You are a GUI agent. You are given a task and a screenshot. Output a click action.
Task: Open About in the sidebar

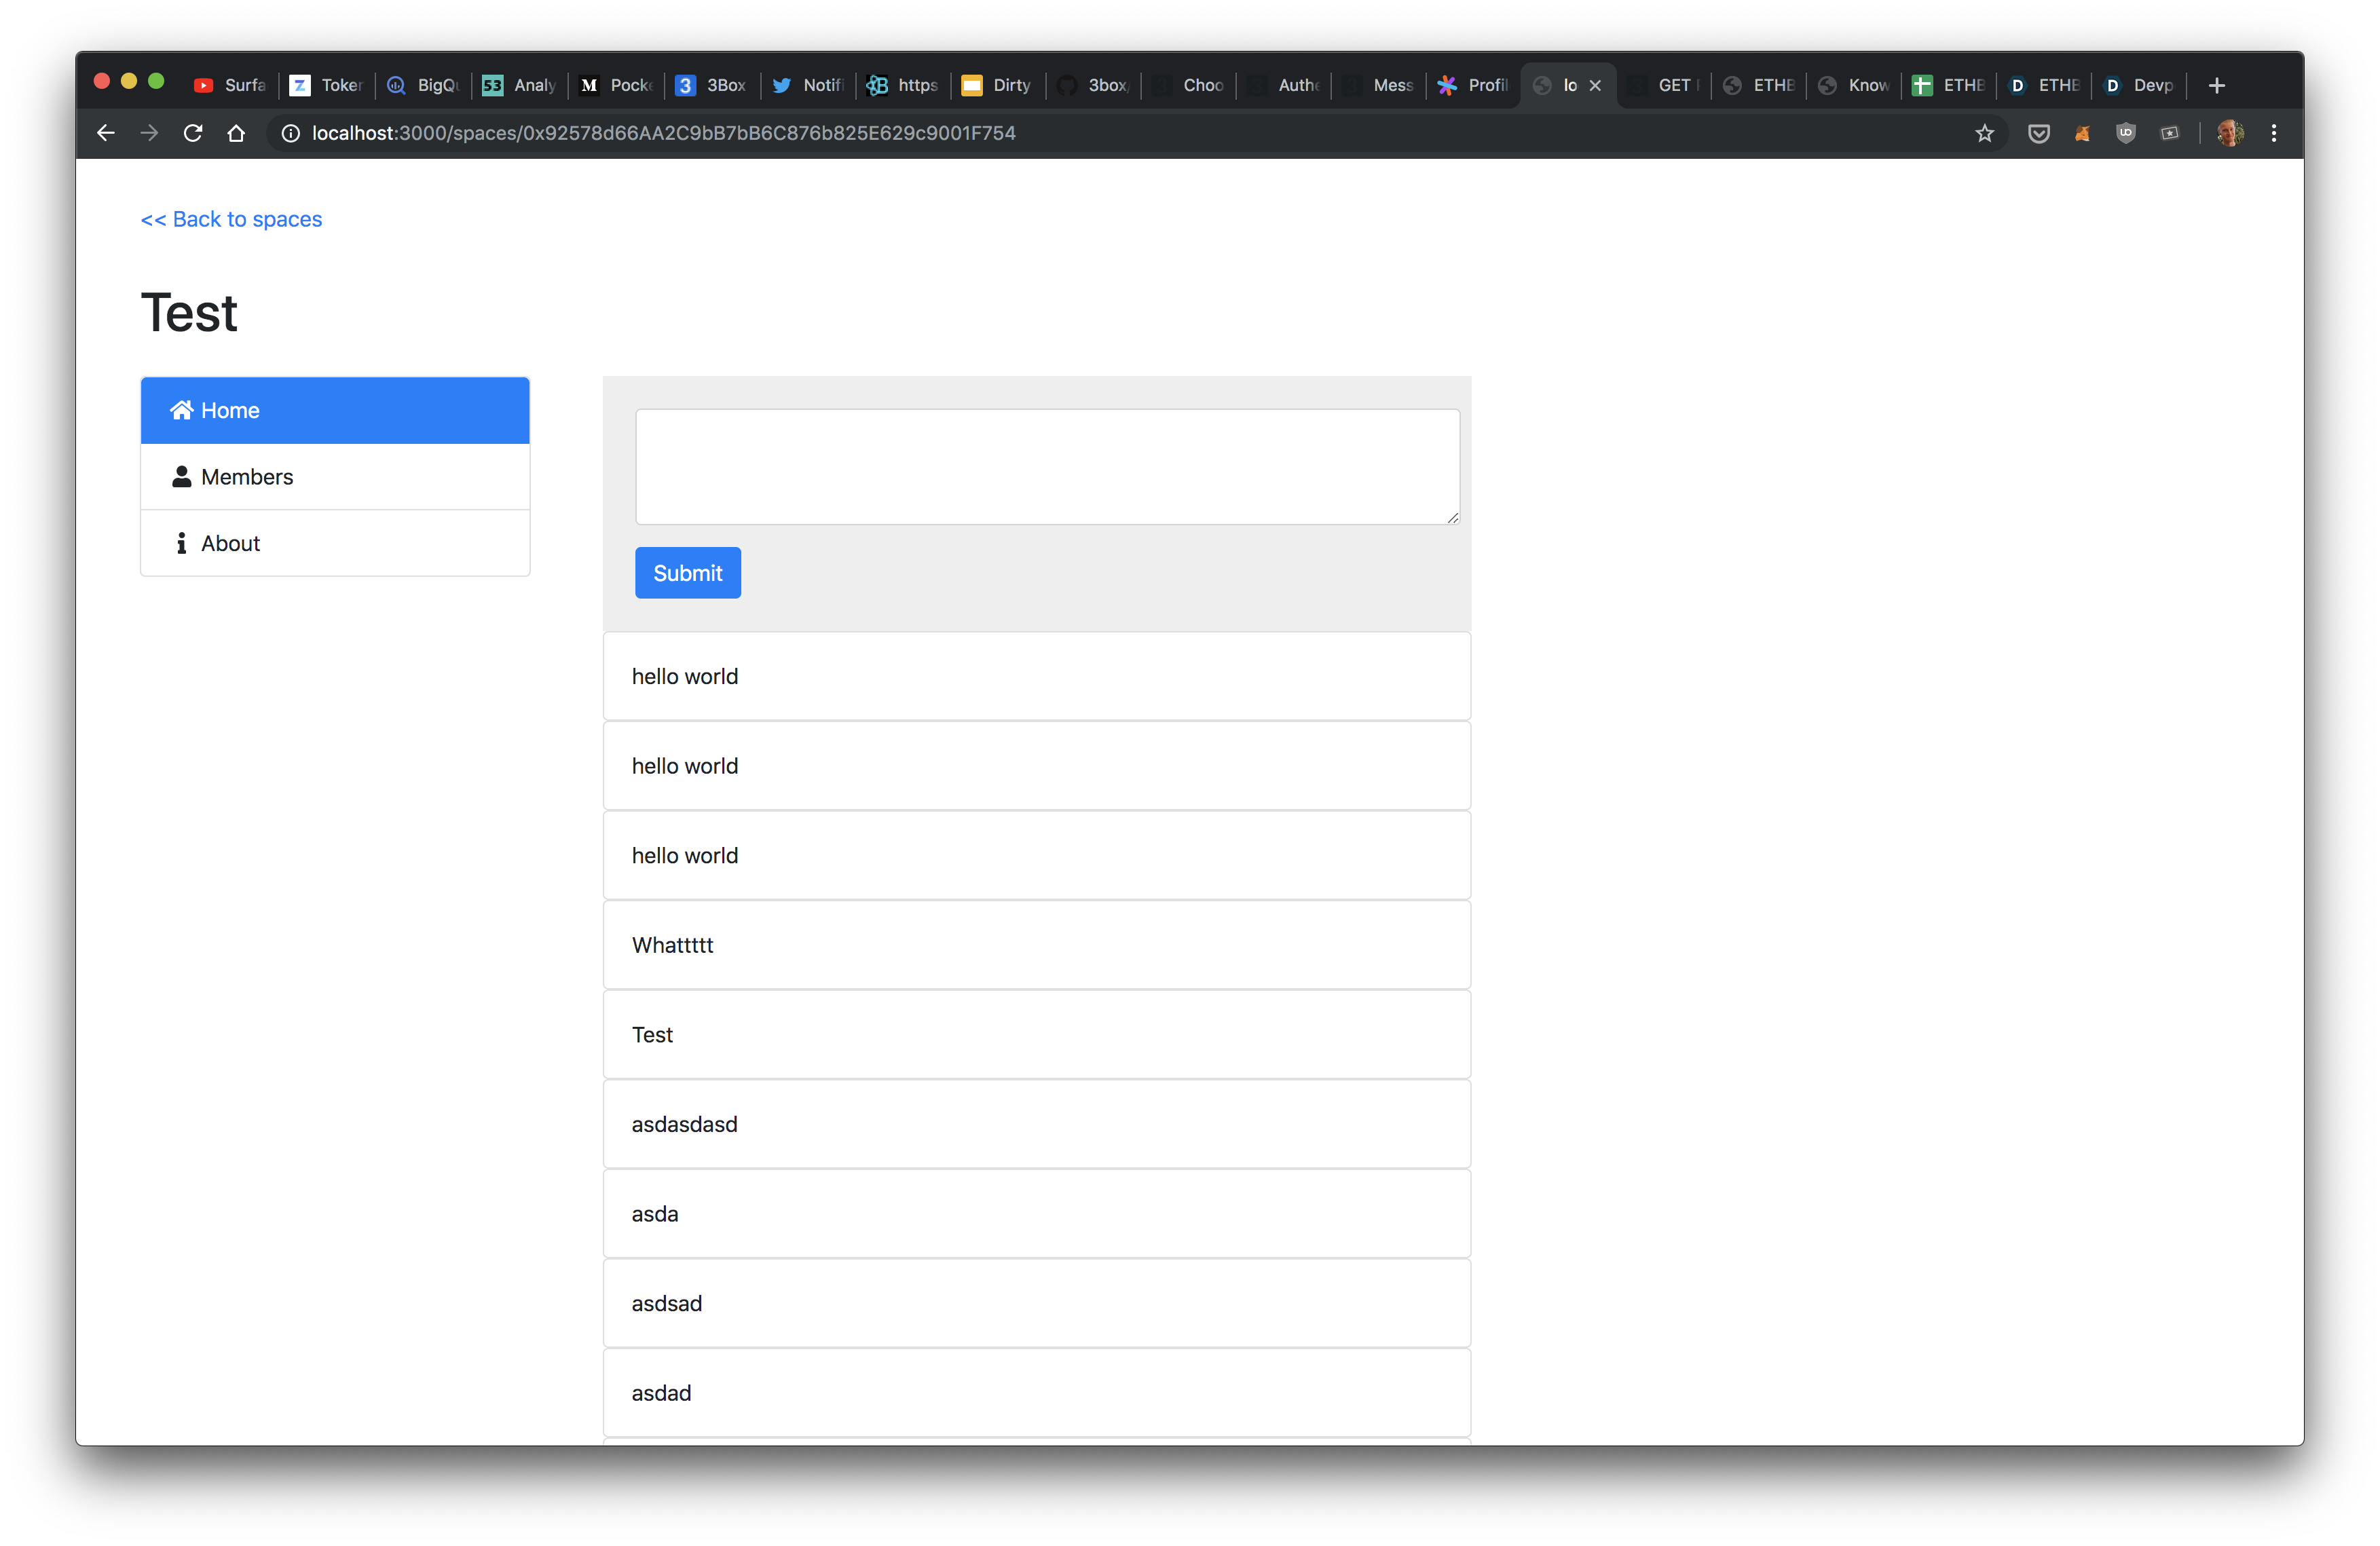[335, 543]
